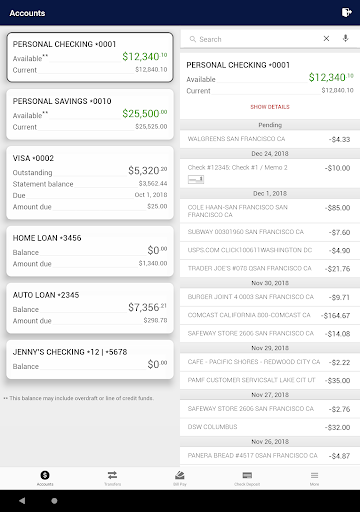Open pending Walgreens San Francisco transaction

270,139
